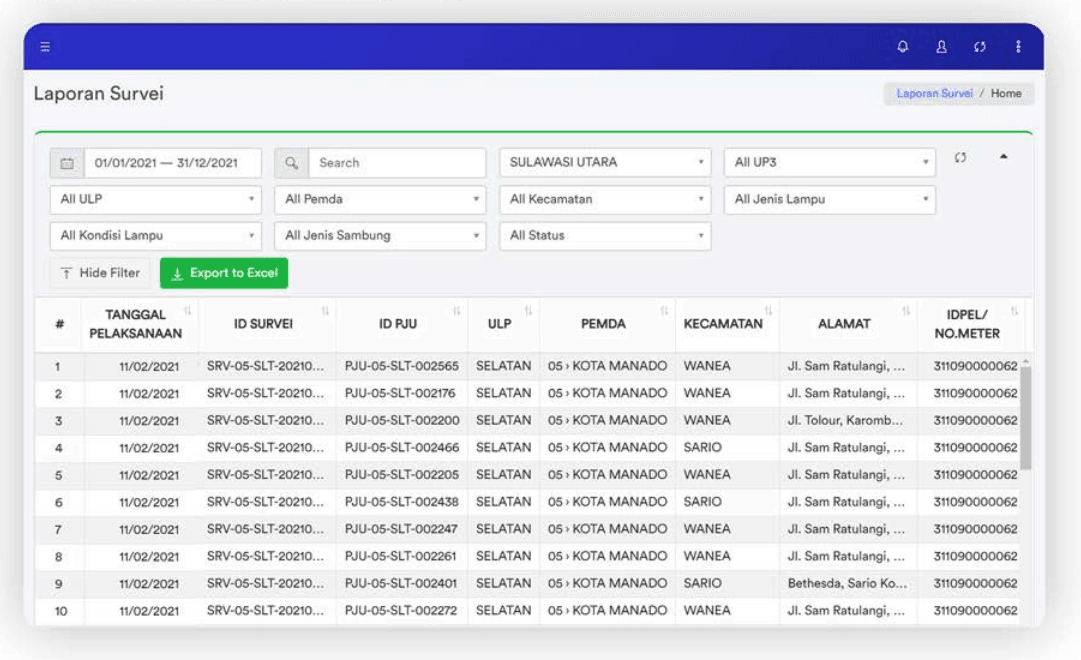Open the All Jenis Sambung dropdown

380,236
